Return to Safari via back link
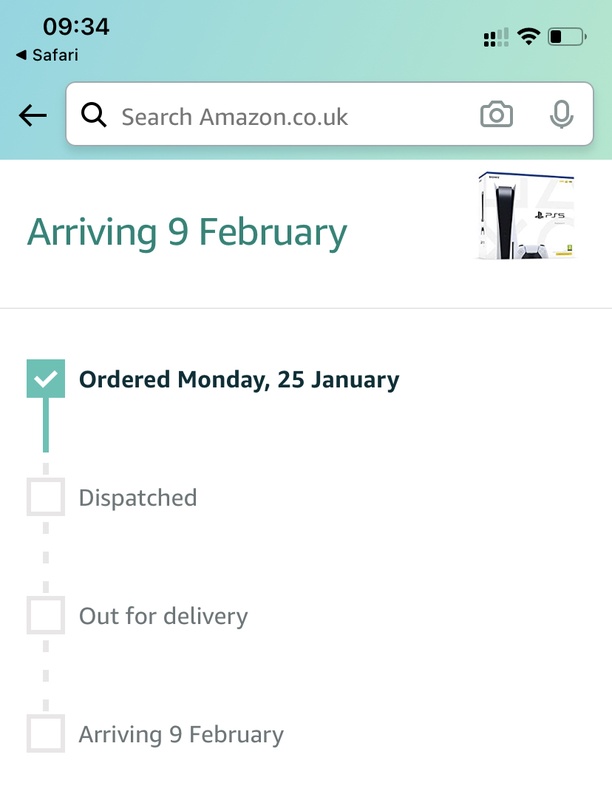 pyautogui.click(x=46, y=55)
